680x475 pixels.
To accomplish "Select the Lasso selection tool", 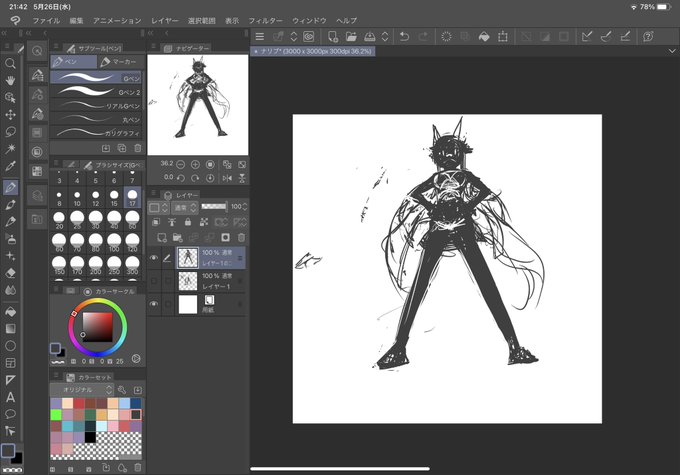I will click(x=10, y=131).
